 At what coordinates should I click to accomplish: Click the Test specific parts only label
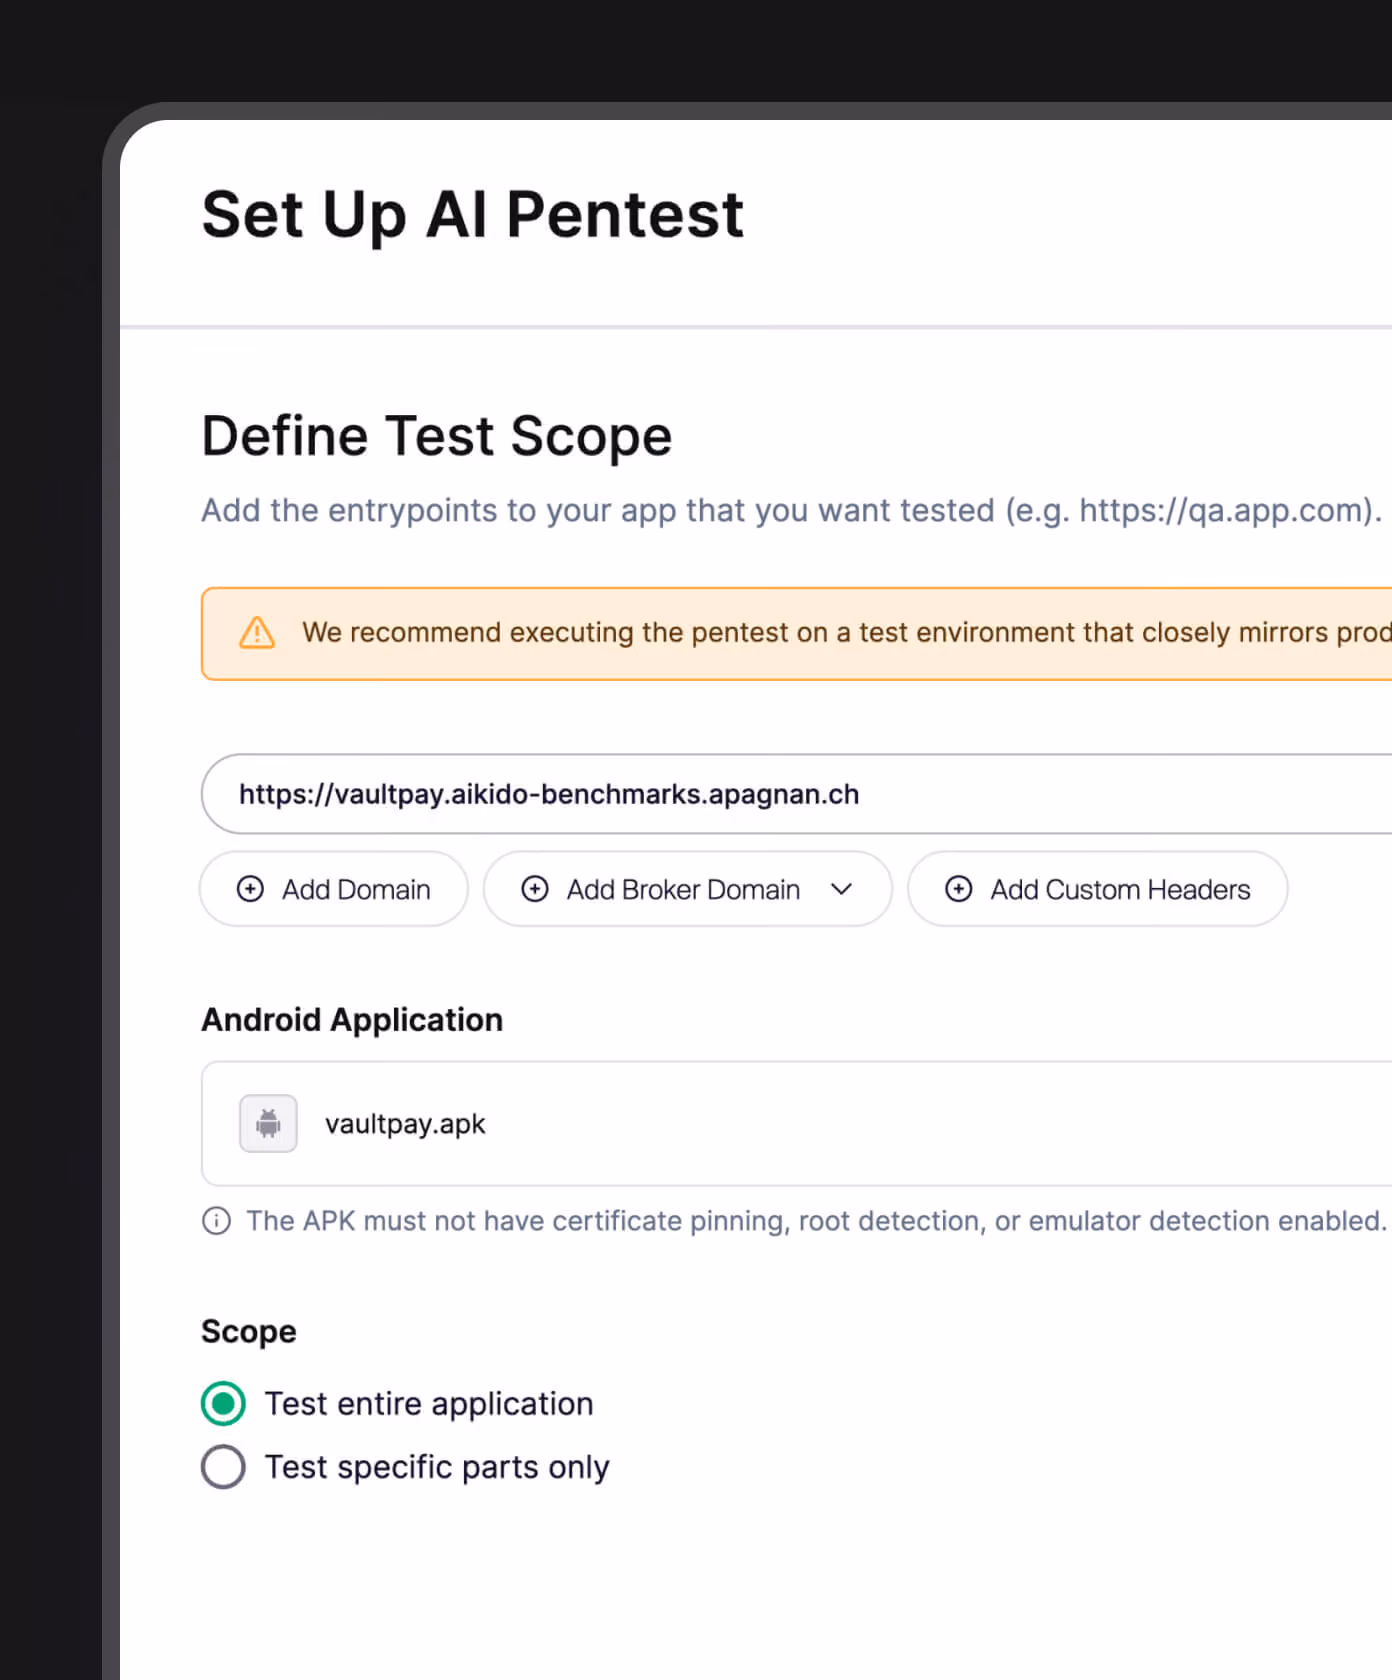[x=437, y=1467]
